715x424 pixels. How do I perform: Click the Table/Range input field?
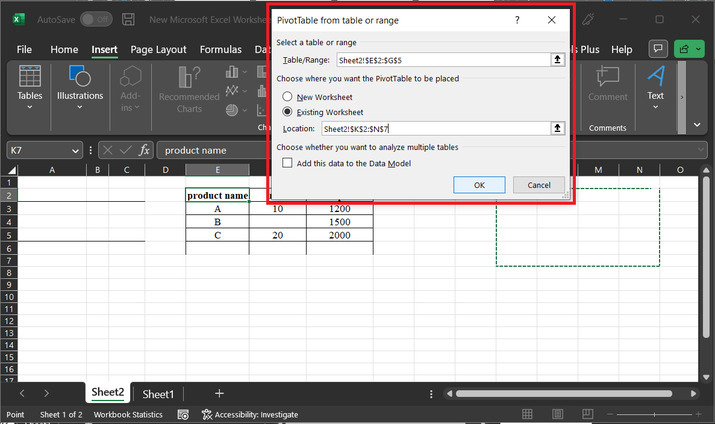click(444, 60)
